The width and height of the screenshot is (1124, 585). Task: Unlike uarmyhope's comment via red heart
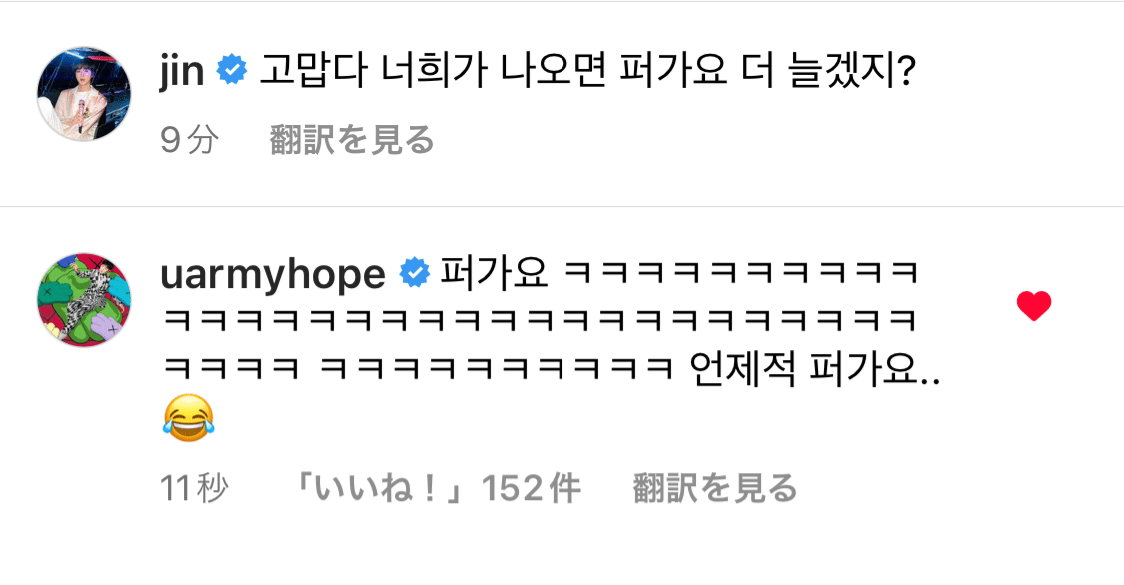[1034, 306]
